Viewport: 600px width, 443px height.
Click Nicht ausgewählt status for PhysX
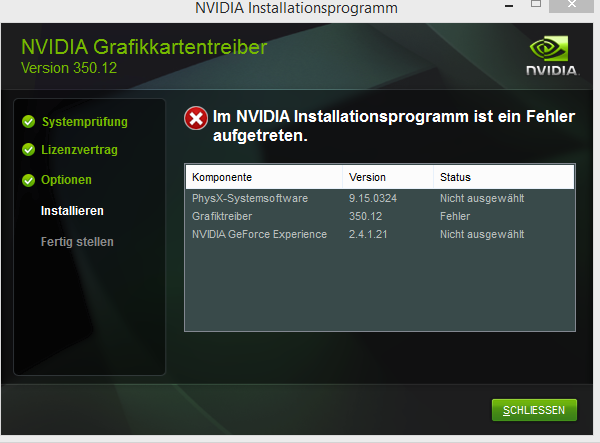[482, 198]
